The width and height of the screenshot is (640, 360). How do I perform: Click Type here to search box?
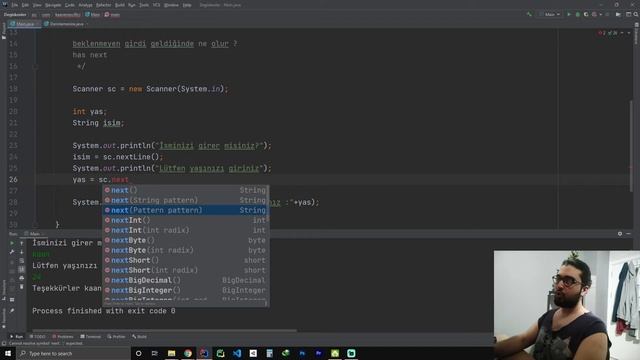(x=73, y=353)
